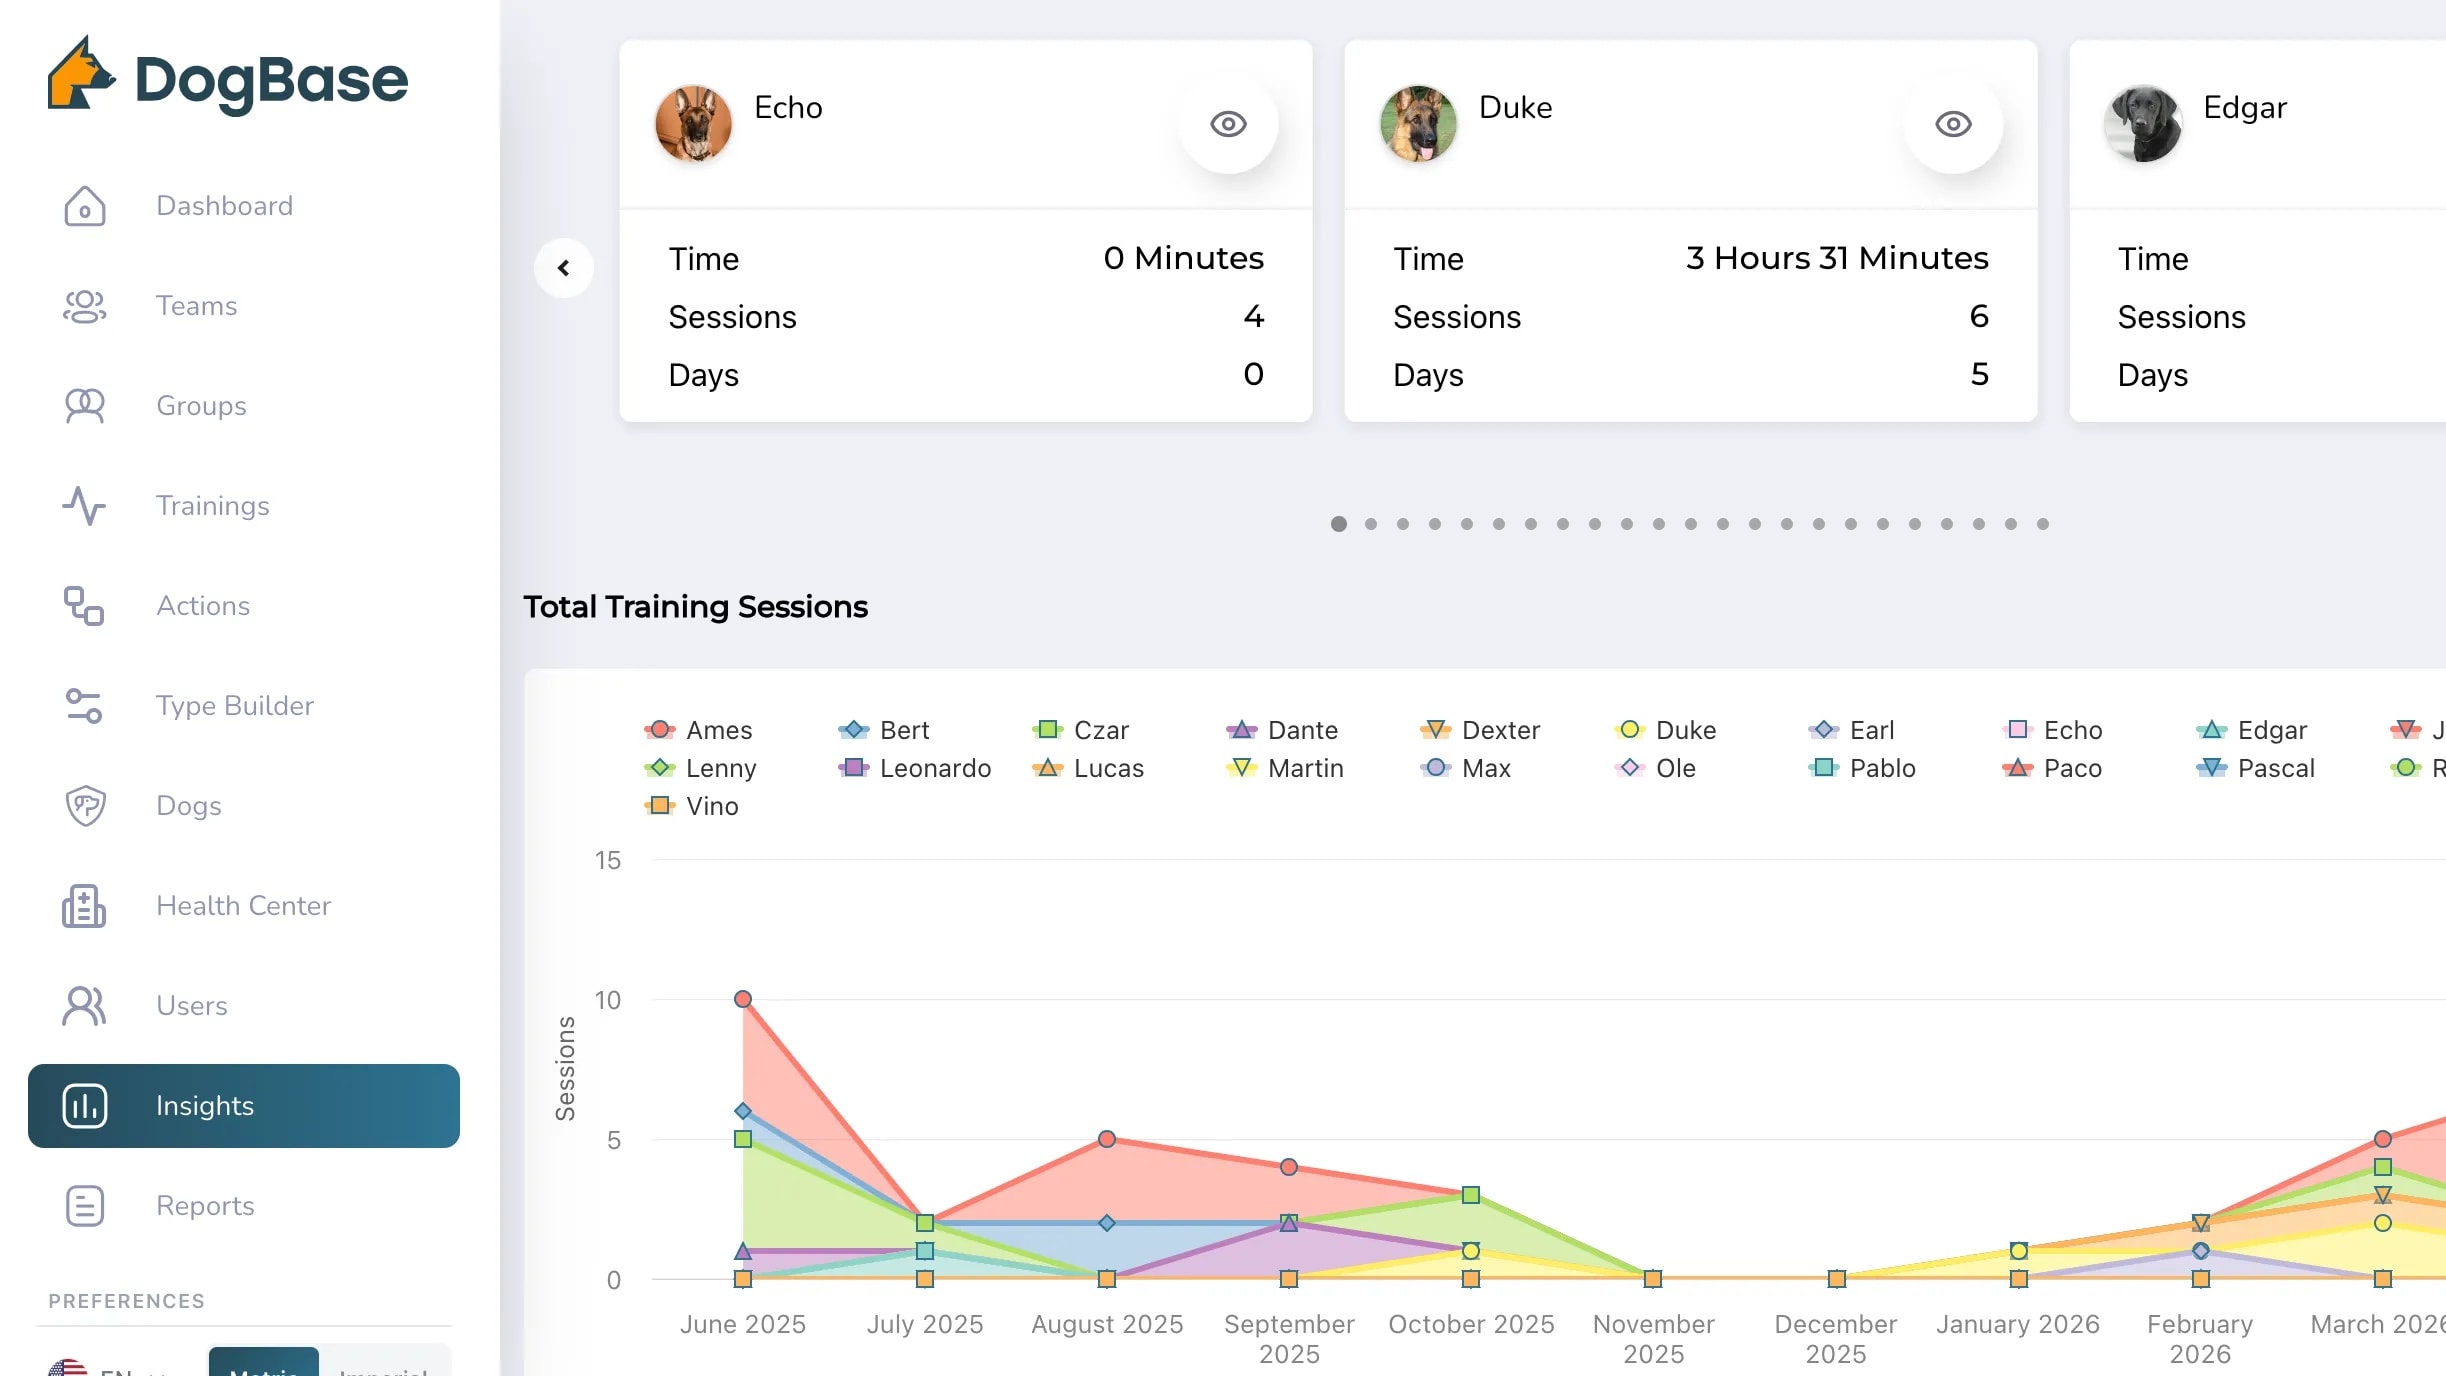View Echo's details with eye icon
This screenshot has width=2446, height=1376.
click(1228, 124)
